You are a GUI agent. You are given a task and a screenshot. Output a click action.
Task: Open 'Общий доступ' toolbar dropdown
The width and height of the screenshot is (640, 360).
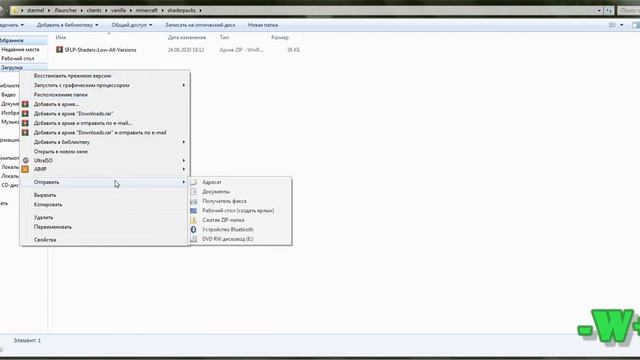(131, 25)
